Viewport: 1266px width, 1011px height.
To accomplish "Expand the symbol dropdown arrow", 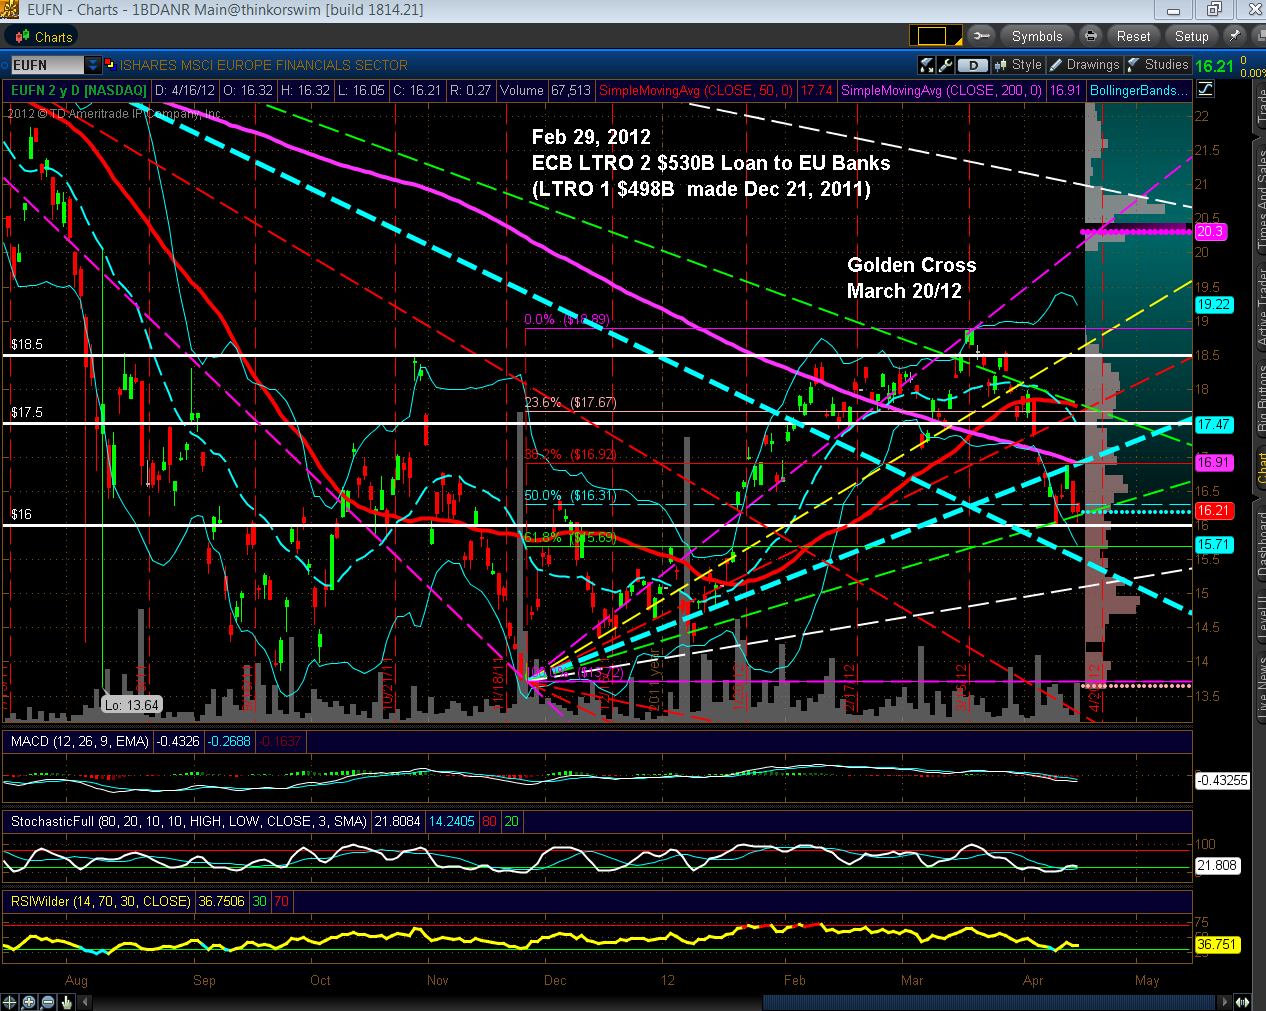I will click(93, 65).
